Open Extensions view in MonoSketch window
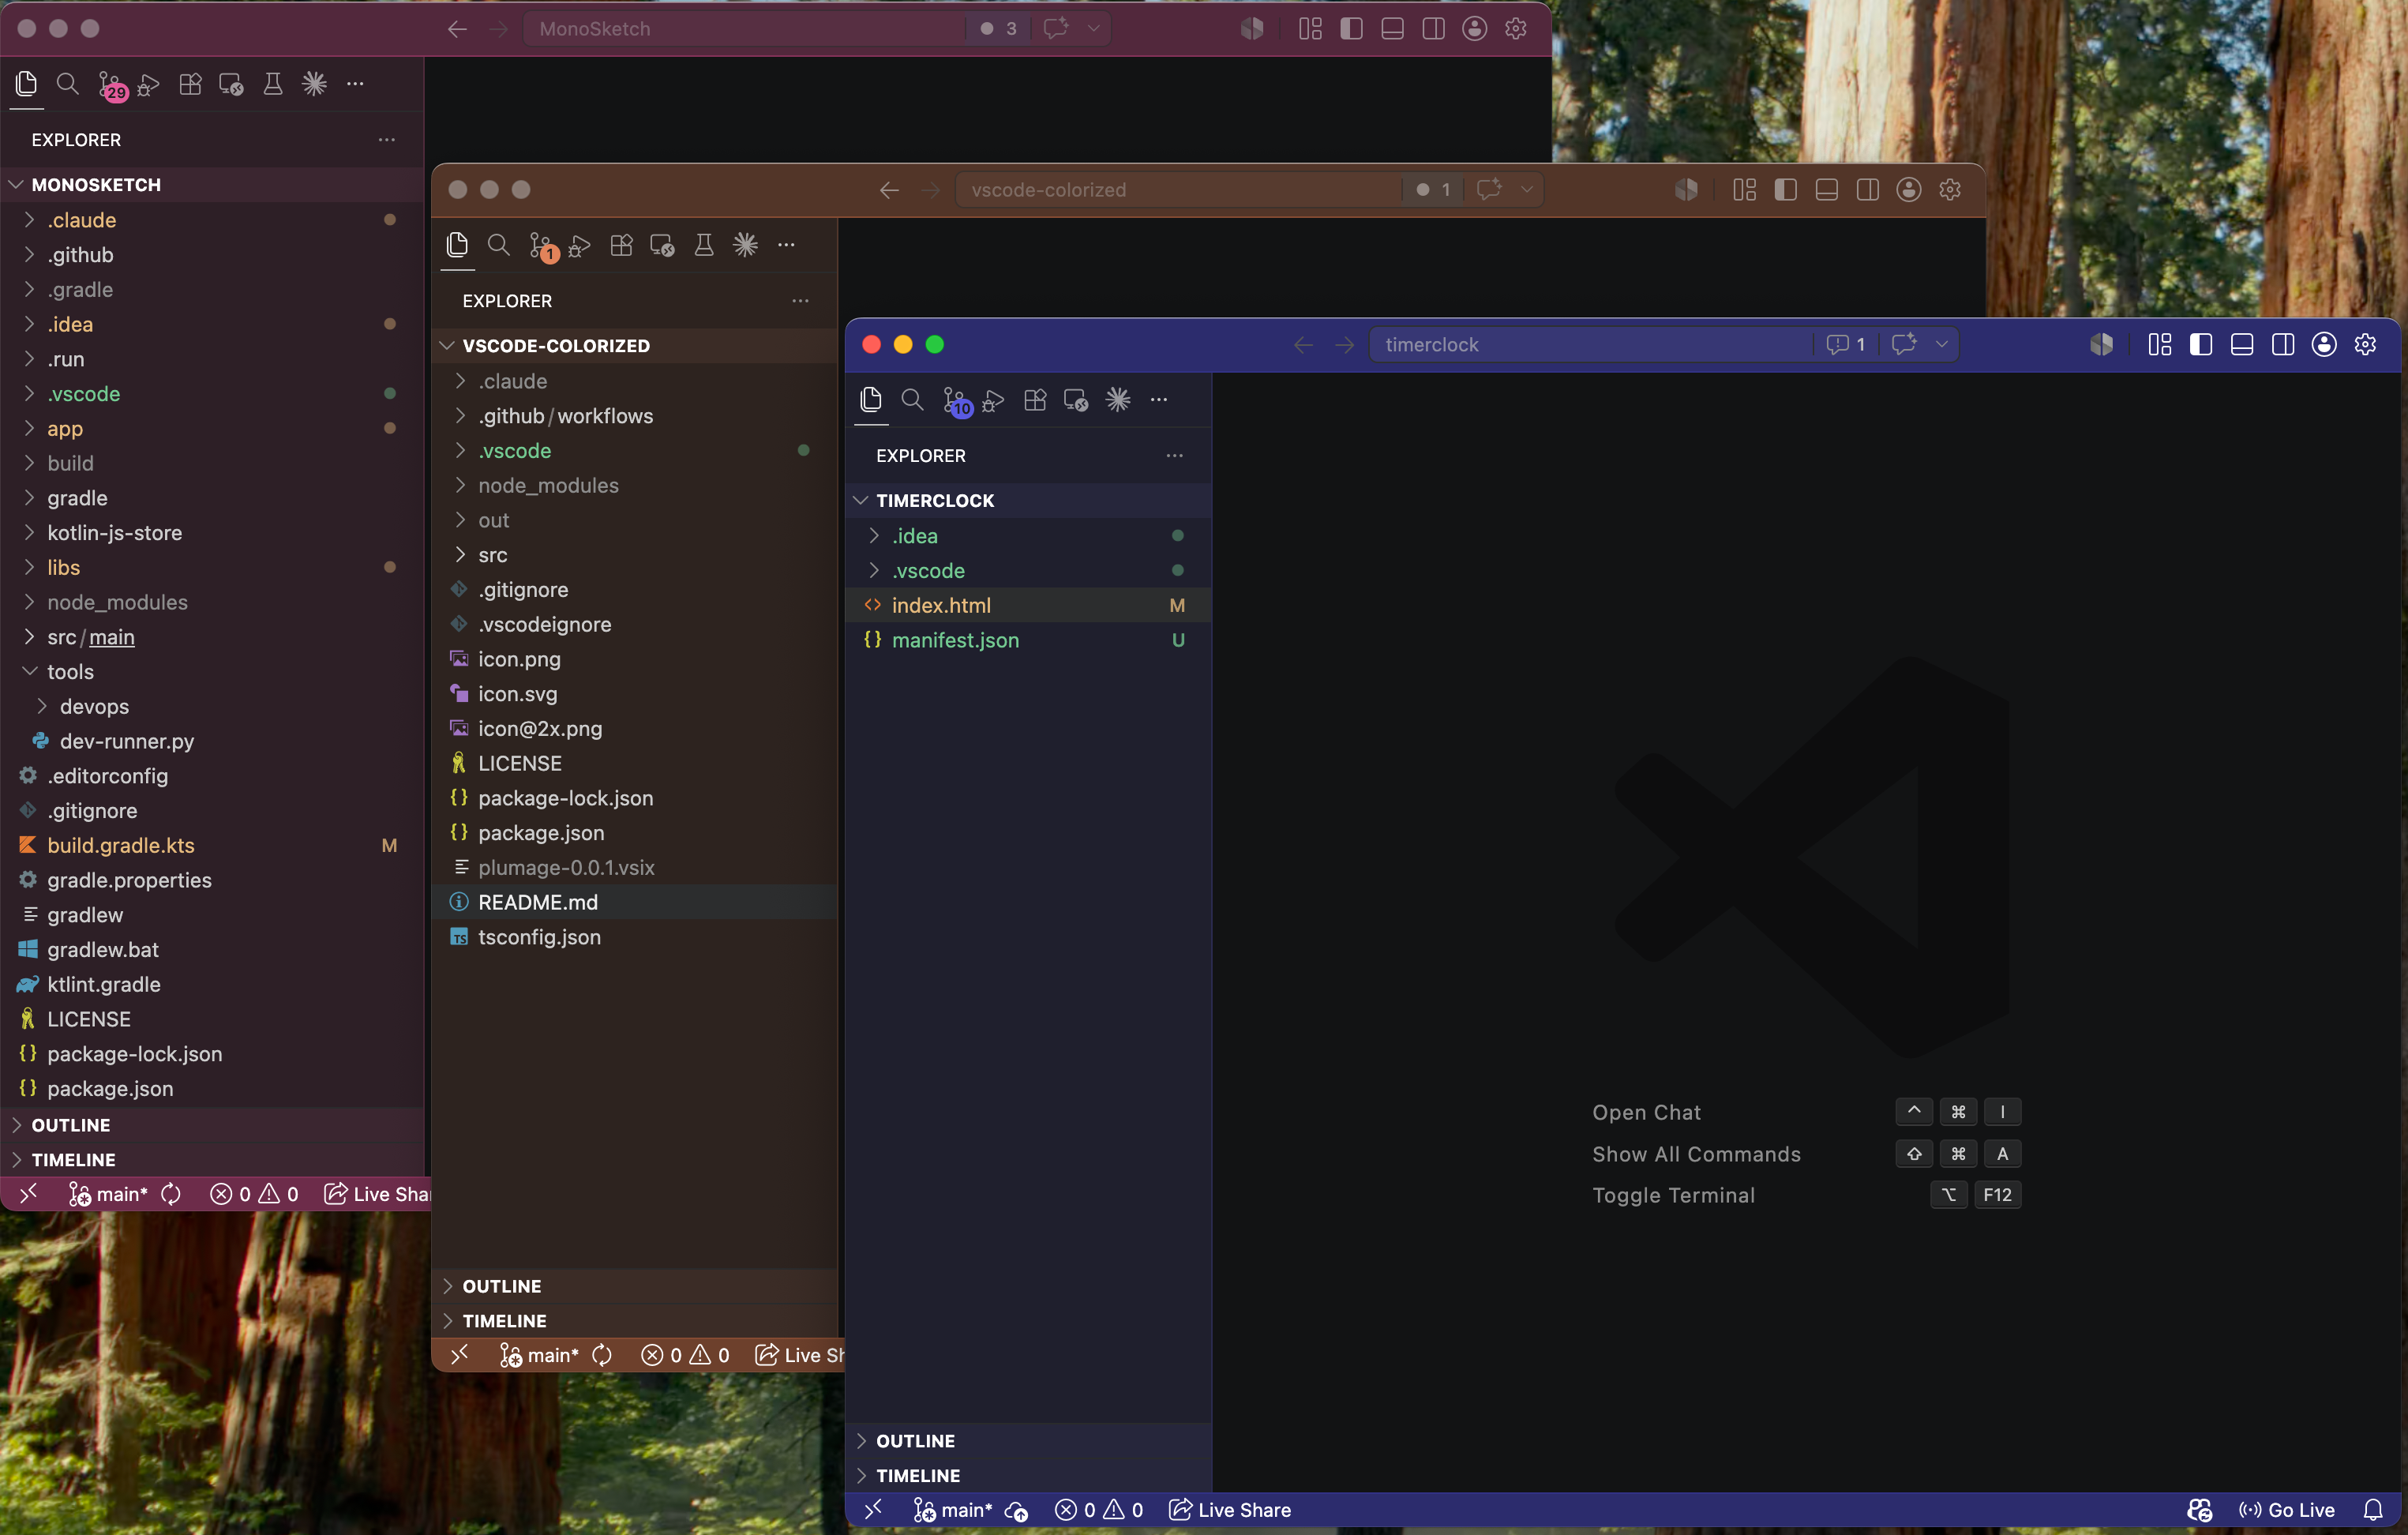This screenshot has width=2408, height=1535. [x=190, y=84]
